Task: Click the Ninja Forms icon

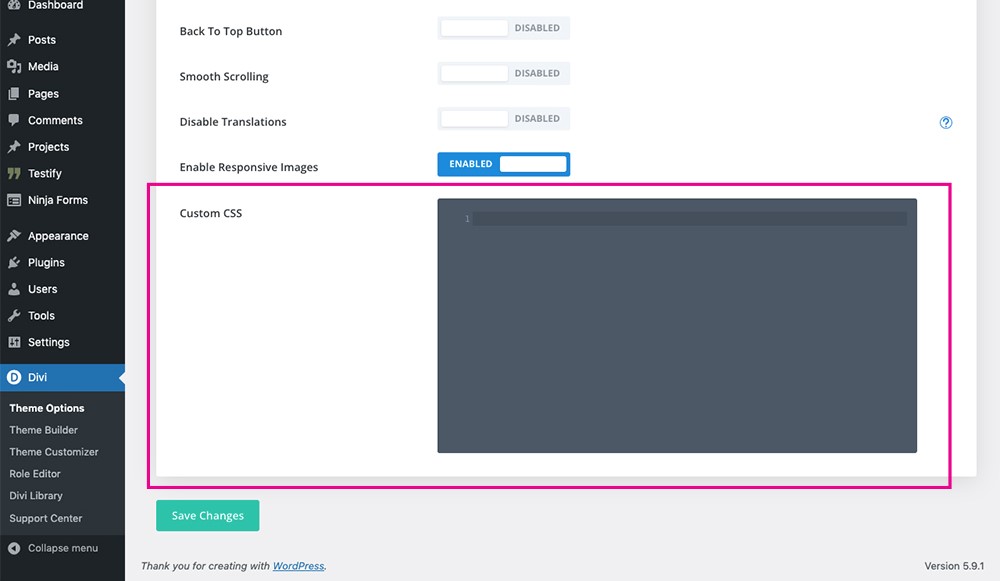Action: click(x=14, y=200)
